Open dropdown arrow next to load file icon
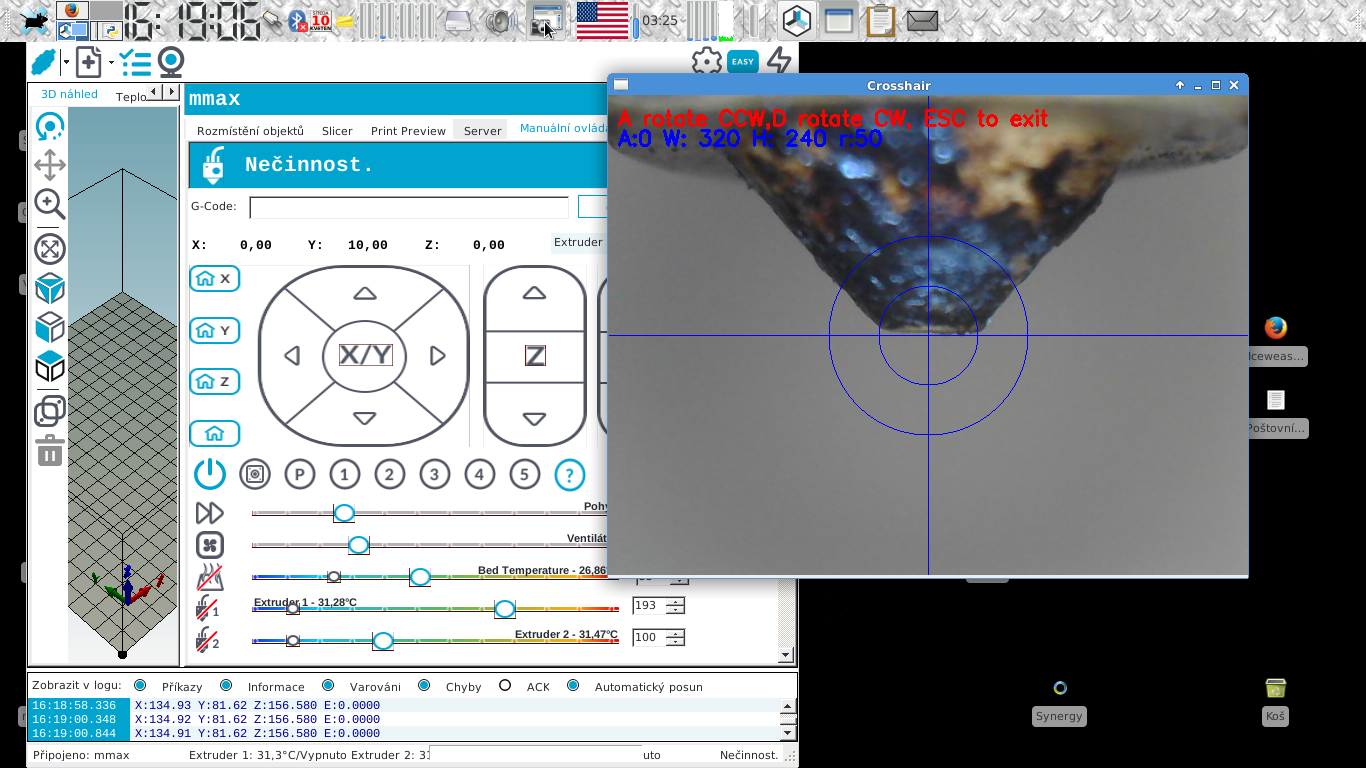The height and width of the screenshot is (768, 1366). click(111, 62)
